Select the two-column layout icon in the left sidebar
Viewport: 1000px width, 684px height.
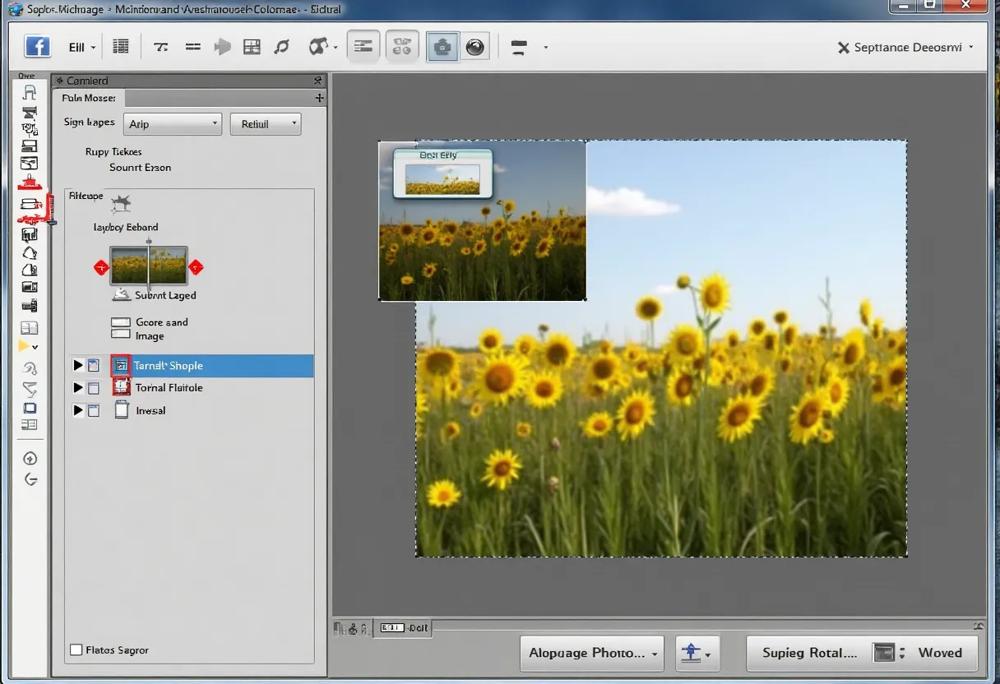29,328
